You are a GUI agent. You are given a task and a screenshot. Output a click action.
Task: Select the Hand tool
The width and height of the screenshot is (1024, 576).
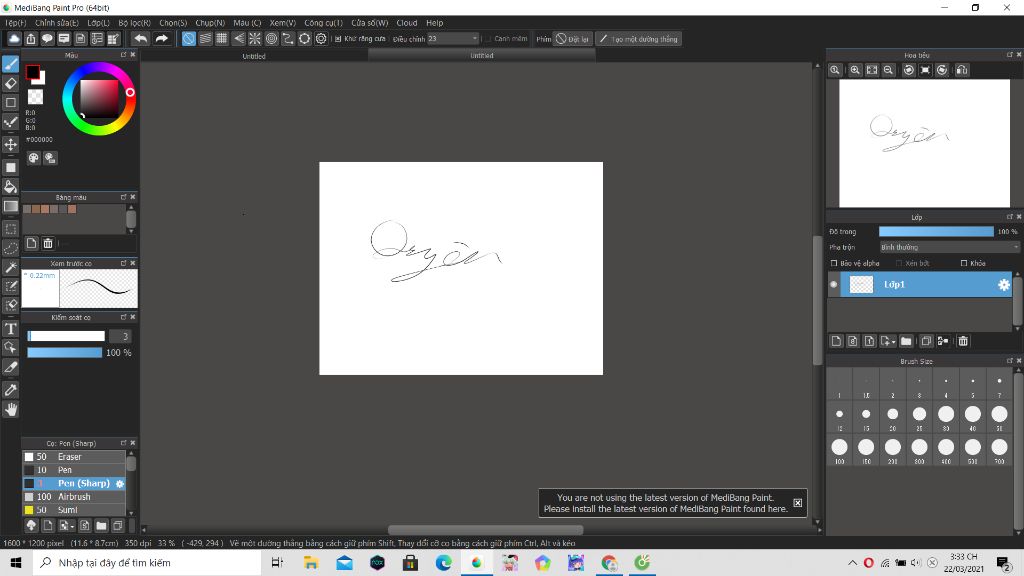10,409
